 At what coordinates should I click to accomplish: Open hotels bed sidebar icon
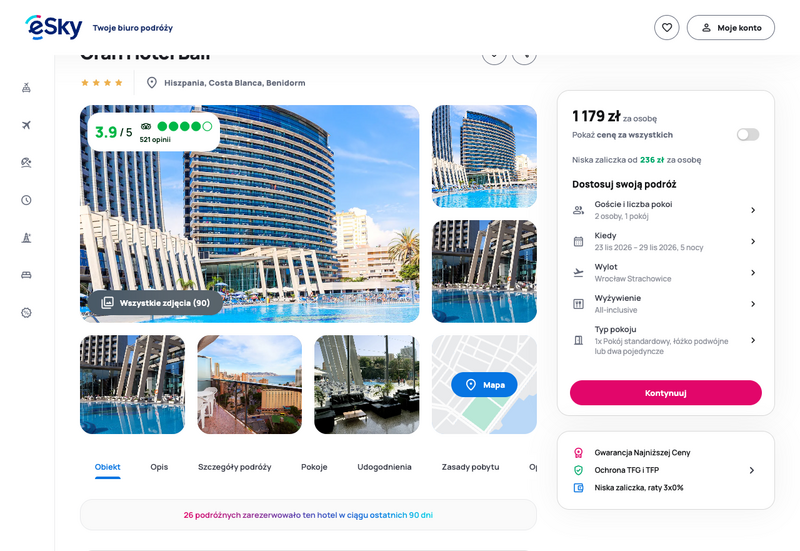pos(27,275)
